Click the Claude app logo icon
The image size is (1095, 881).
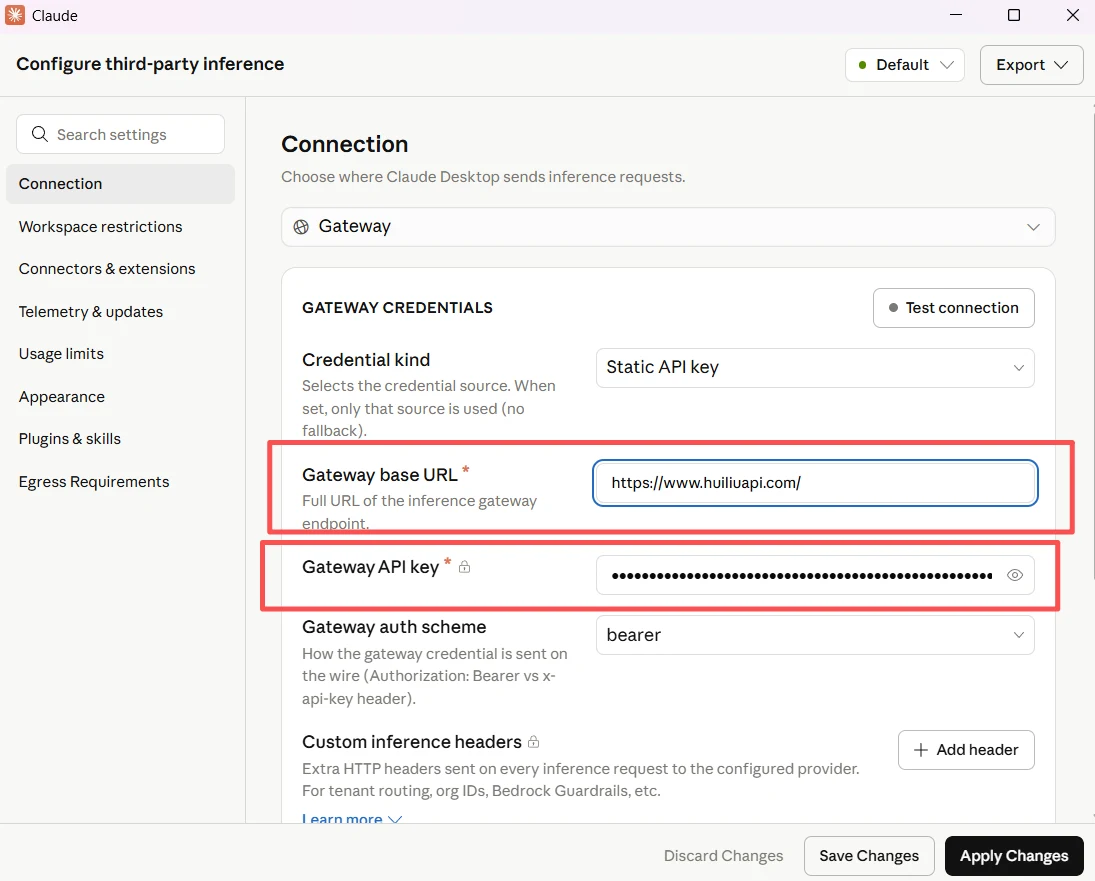pos(15,15)
